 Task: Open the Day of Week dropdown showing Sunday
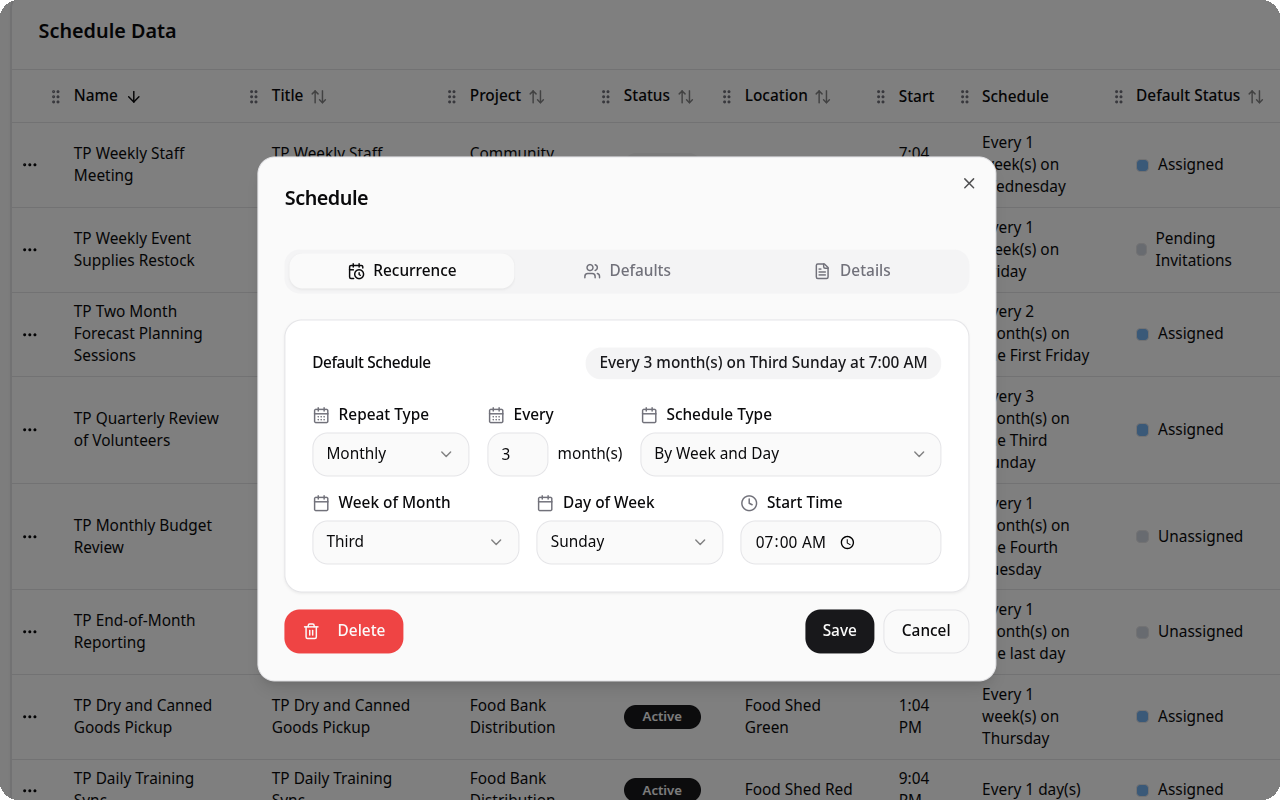[x=629, y=542]
